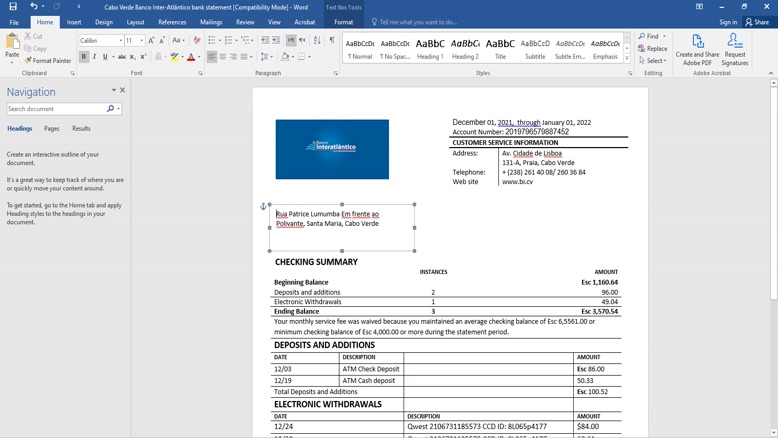The width and height of the screenshot is (778, 438).
Task: Insert a bulleted list
Action: [212, 40]
